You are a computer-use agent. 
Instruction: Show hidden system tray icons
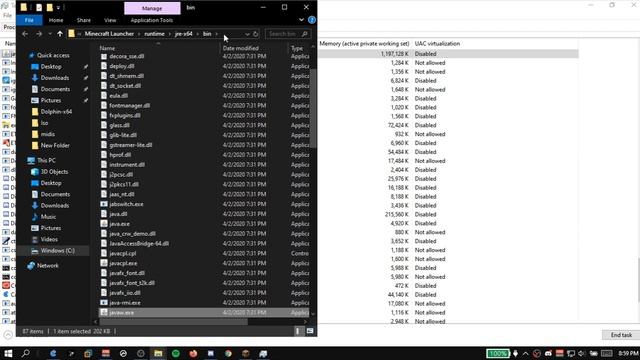pos(526,353)
